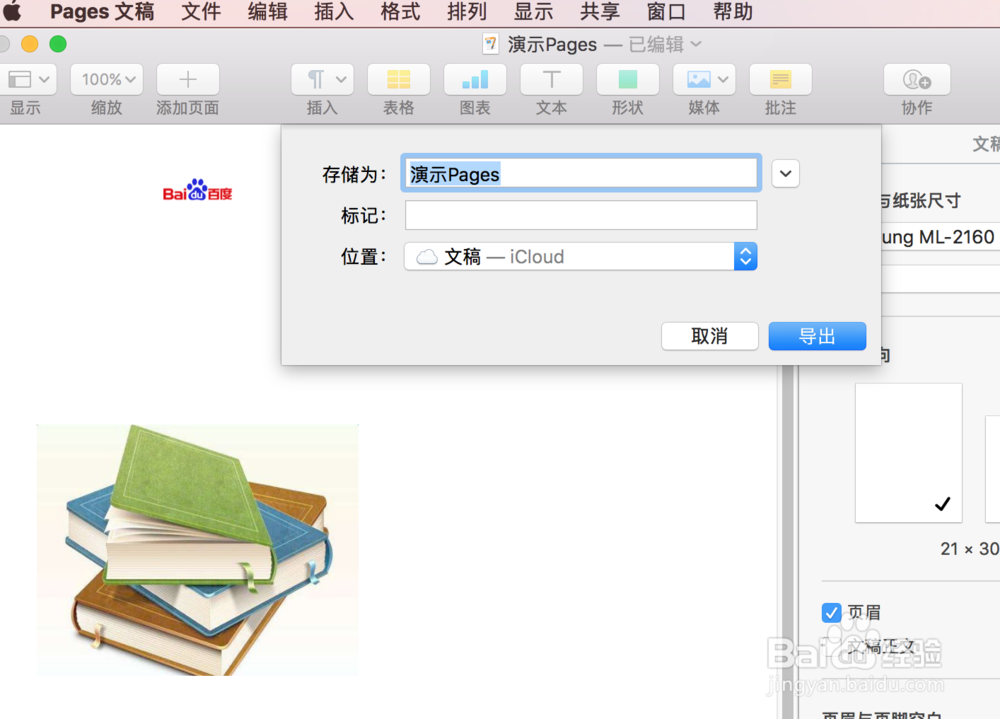Image resolution: width=1000 pixels, height=719 pixels.
Task: Add a comment with the 批注 icon
Action: [780, 79]
